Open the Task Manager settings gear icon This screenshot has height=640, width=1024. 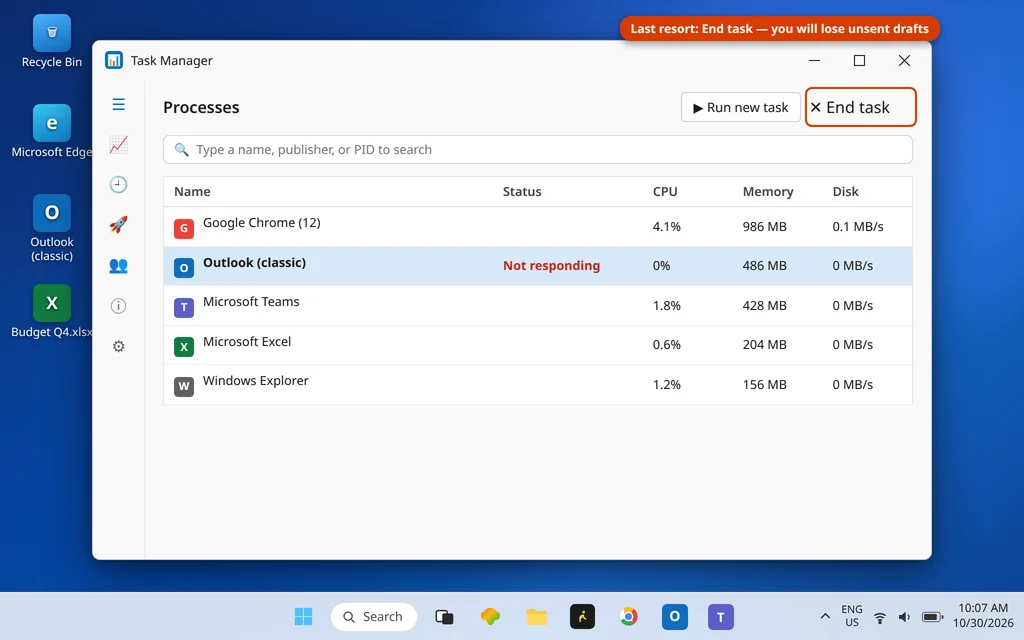pyautogui.click(x=118, y=346)
